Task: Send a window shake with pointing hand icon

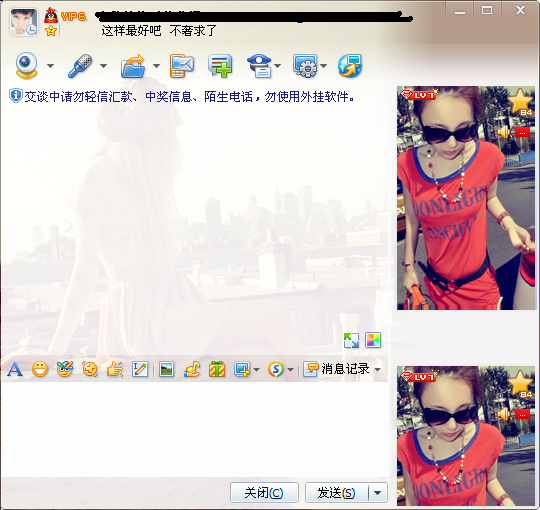Action: pyautogui.click(x=115, y=369)
